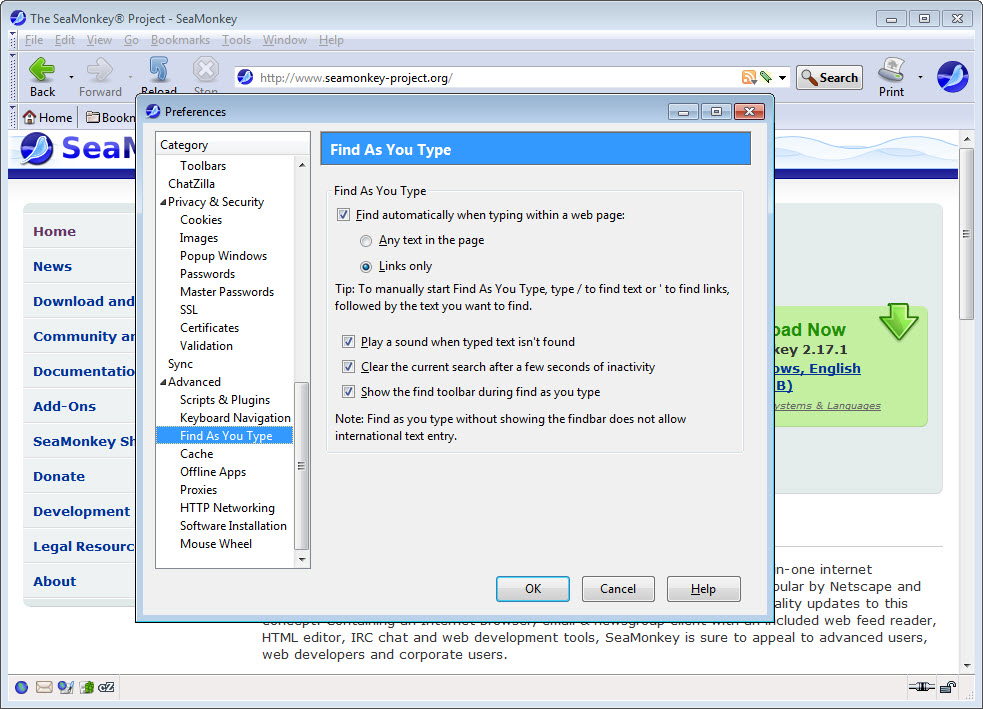Image resolution: width=983 pixels, height=709 pixels.
Task: Click the SeaMonkey throbber icon beside Print
Action: pos(952,77)
